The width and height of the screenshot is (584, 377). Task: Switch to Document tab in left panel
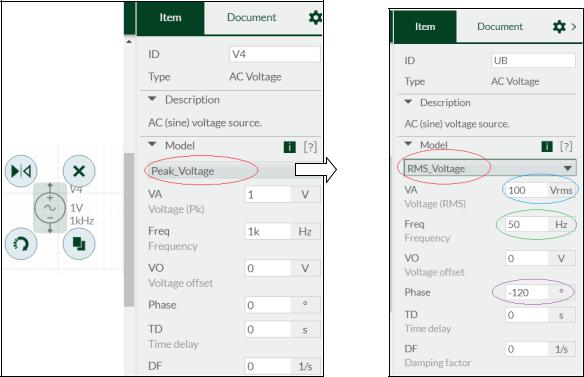(252, 18)
